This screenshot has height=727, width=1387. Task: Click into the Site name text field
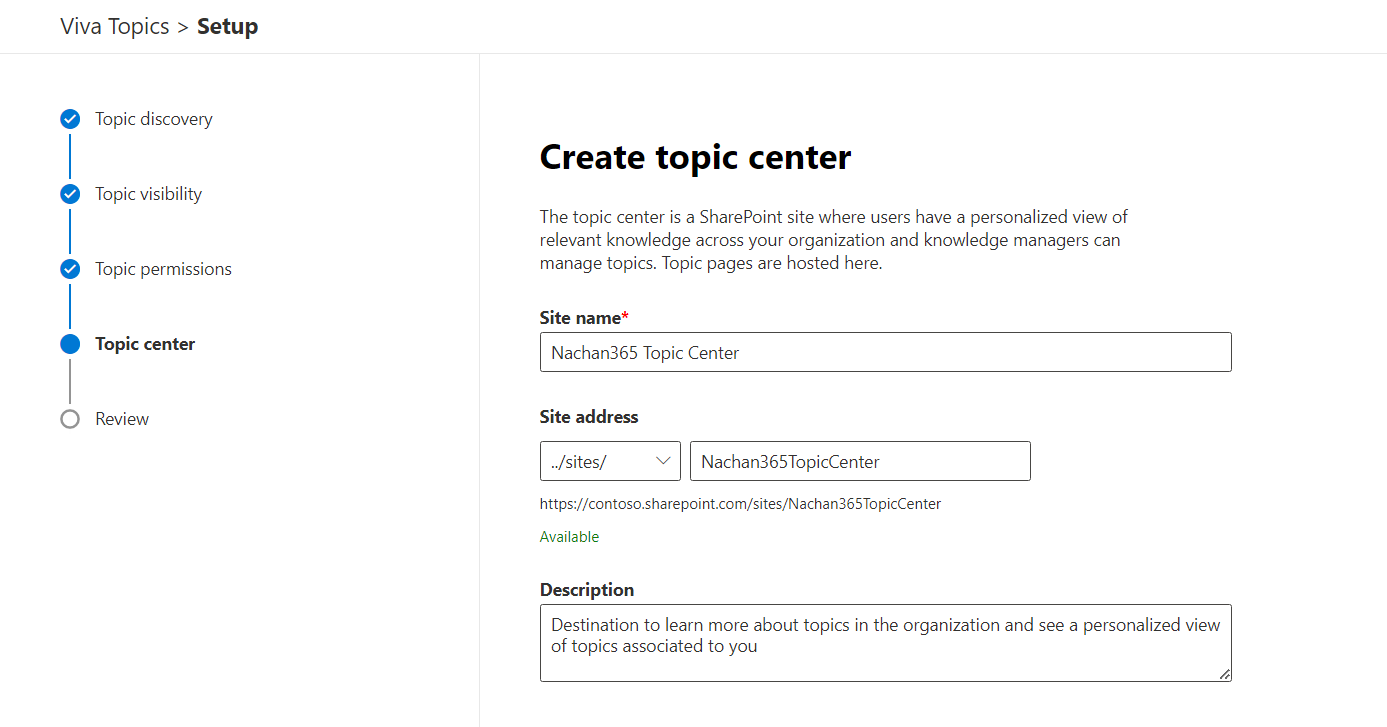(885, 352)
